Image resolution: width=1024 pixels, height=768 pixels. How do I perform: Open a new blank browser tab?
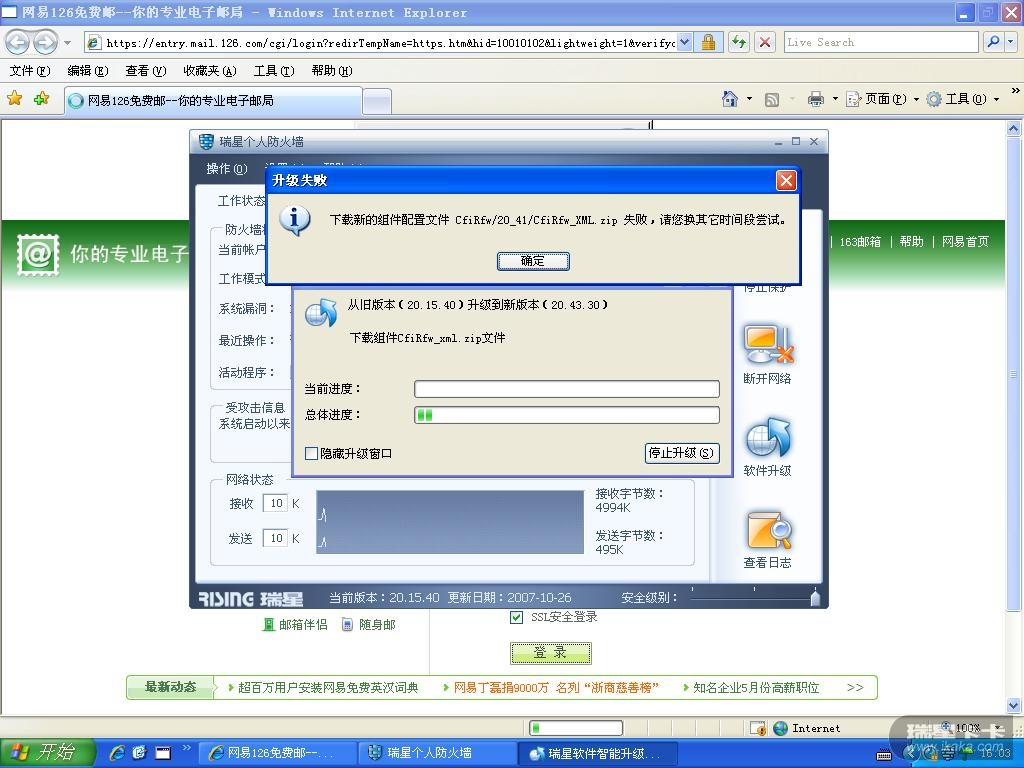[x=377, y=101]
